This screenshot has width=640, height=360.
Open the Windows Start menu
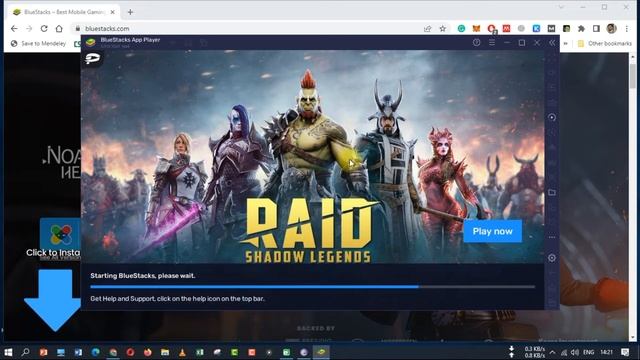tap(8, 352)
